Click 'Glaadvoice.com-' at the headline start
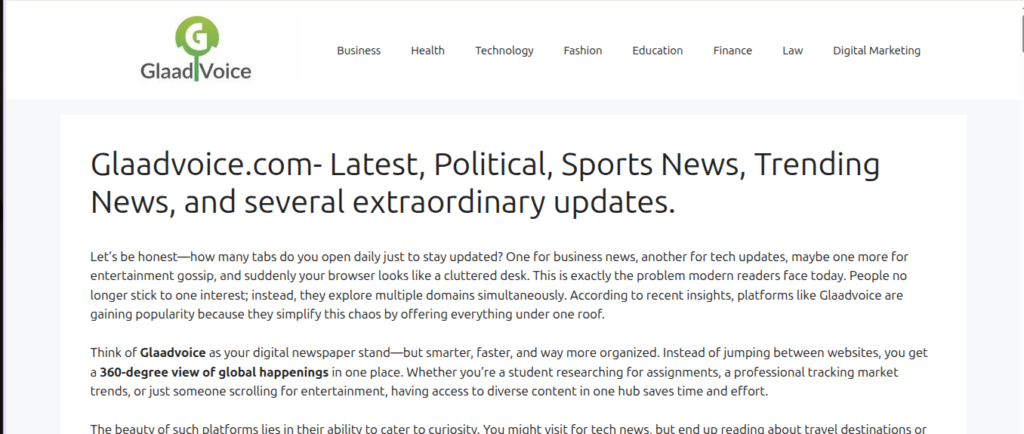 click(206, 165)
